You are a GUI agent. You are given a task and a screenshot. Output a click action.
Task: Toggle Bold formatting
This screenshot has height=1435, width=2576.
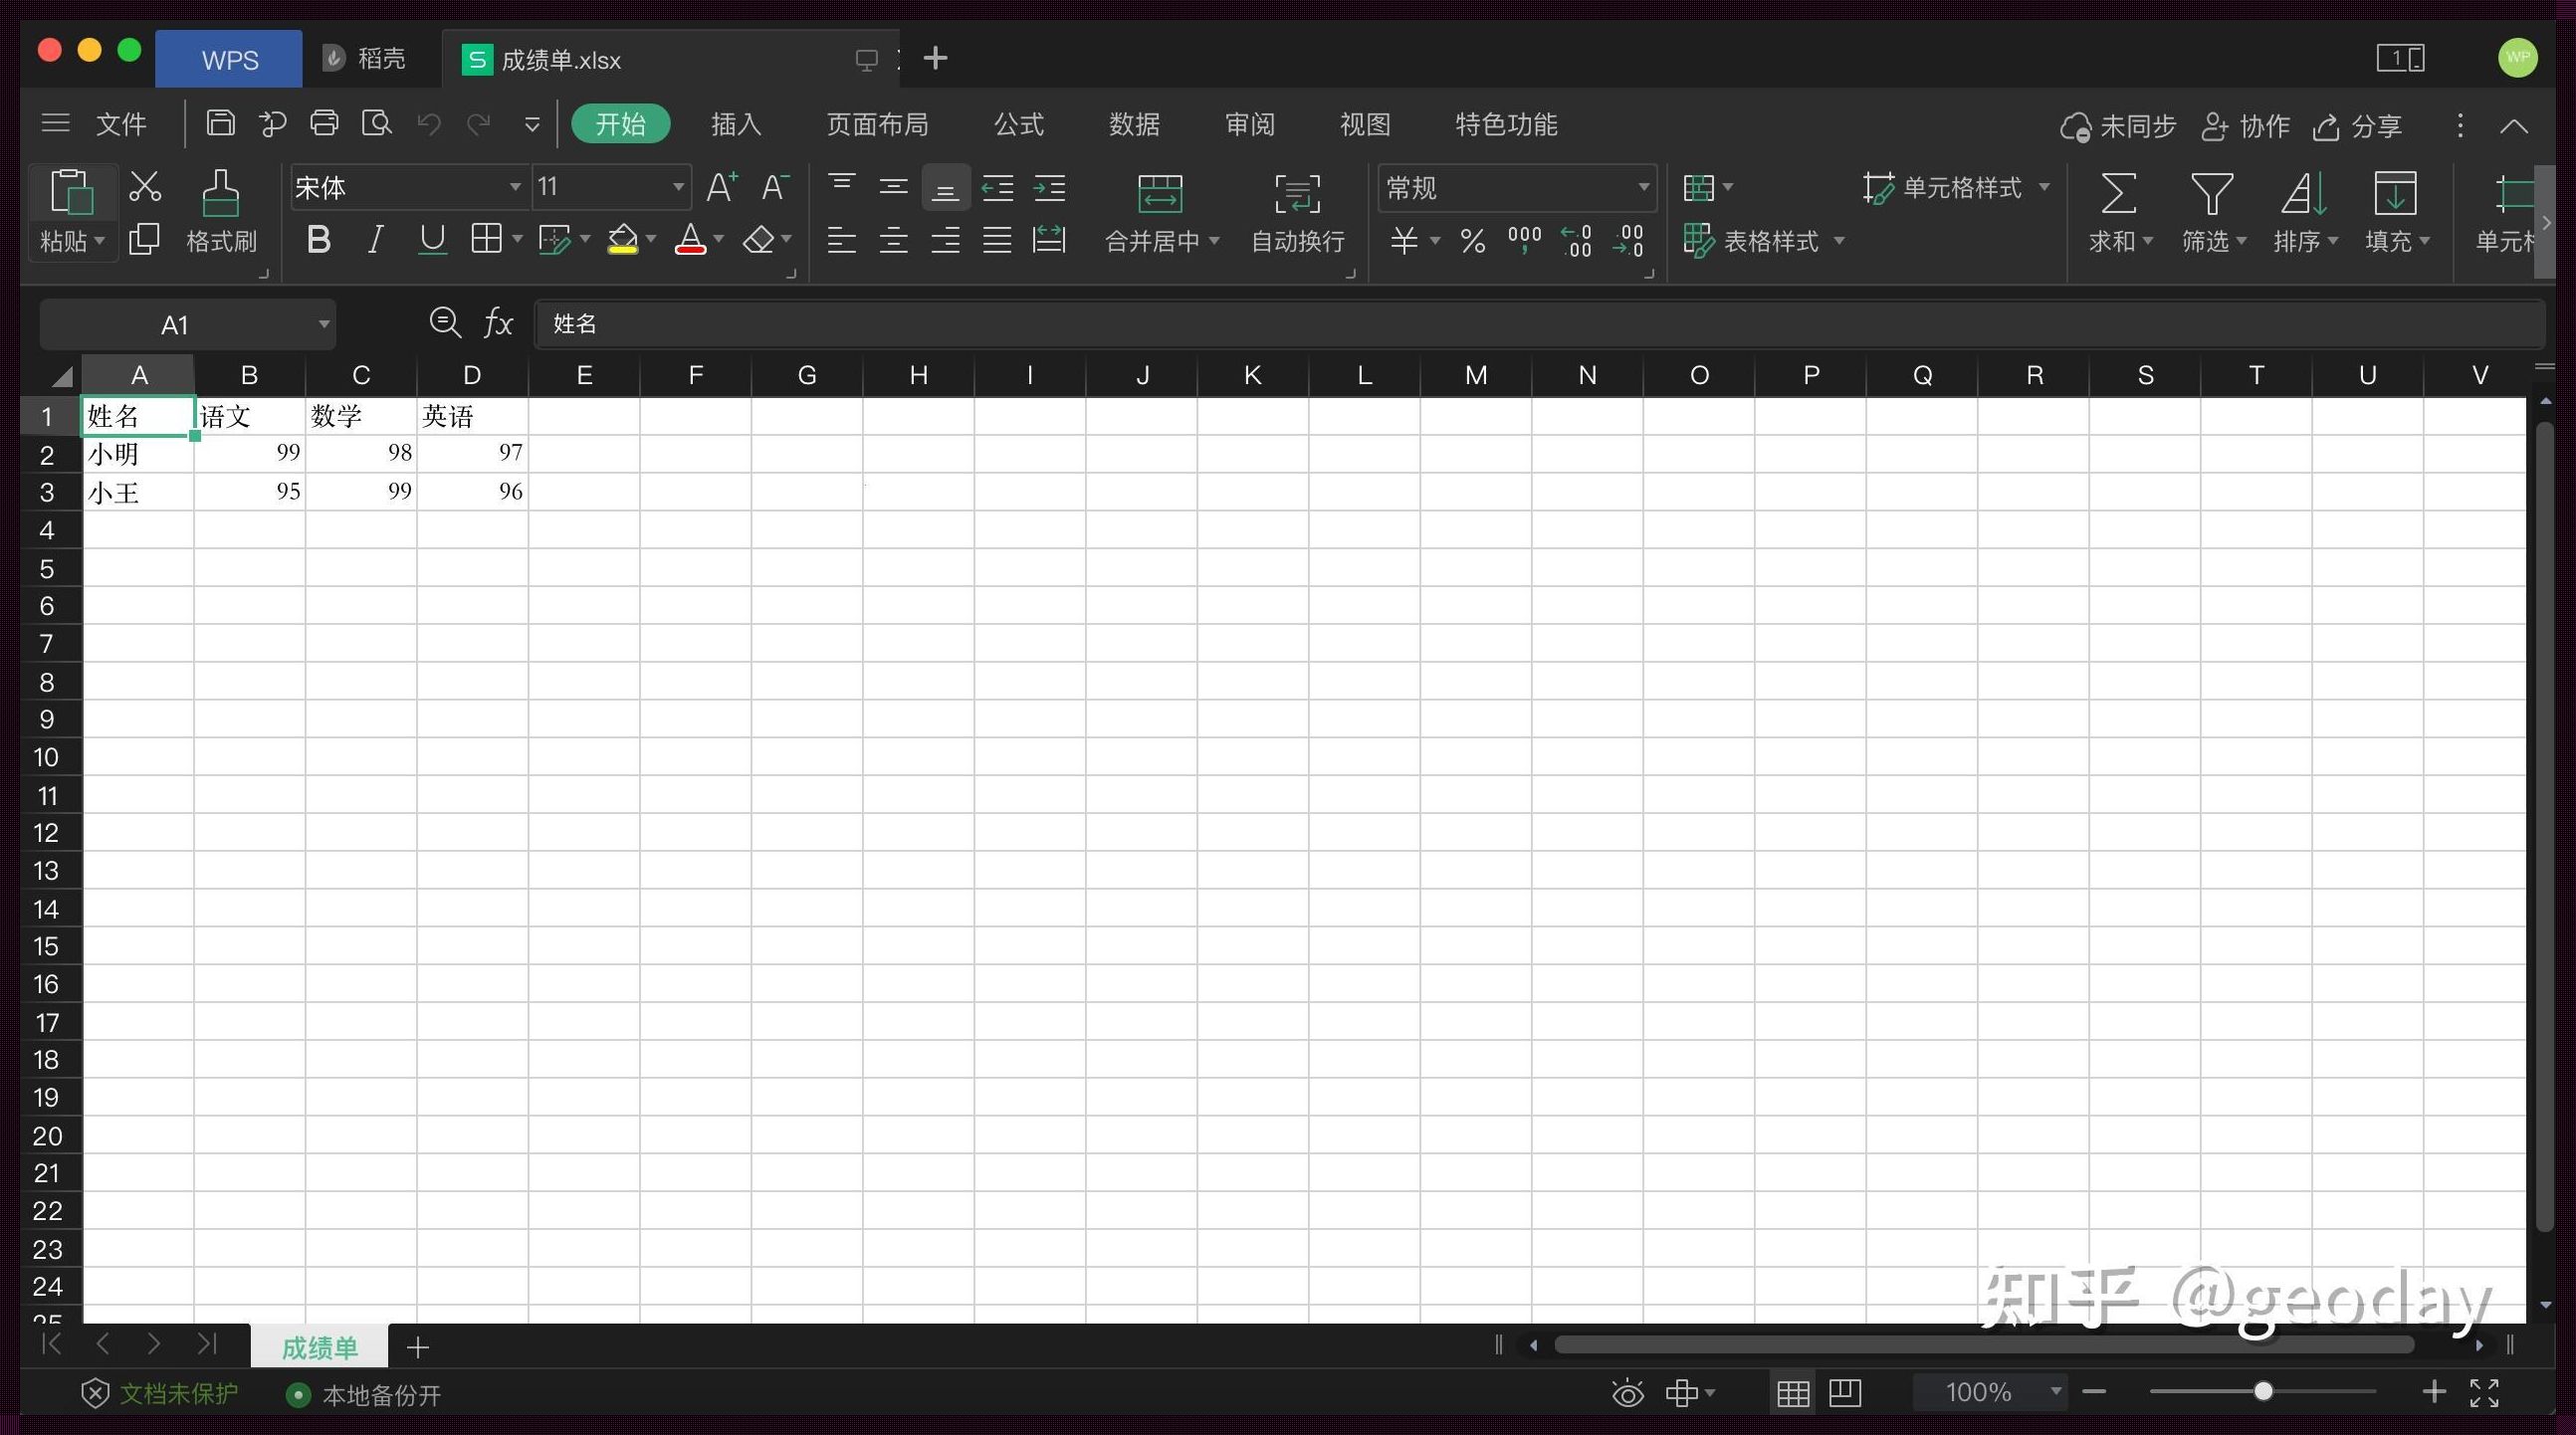[x=319, y=240]
